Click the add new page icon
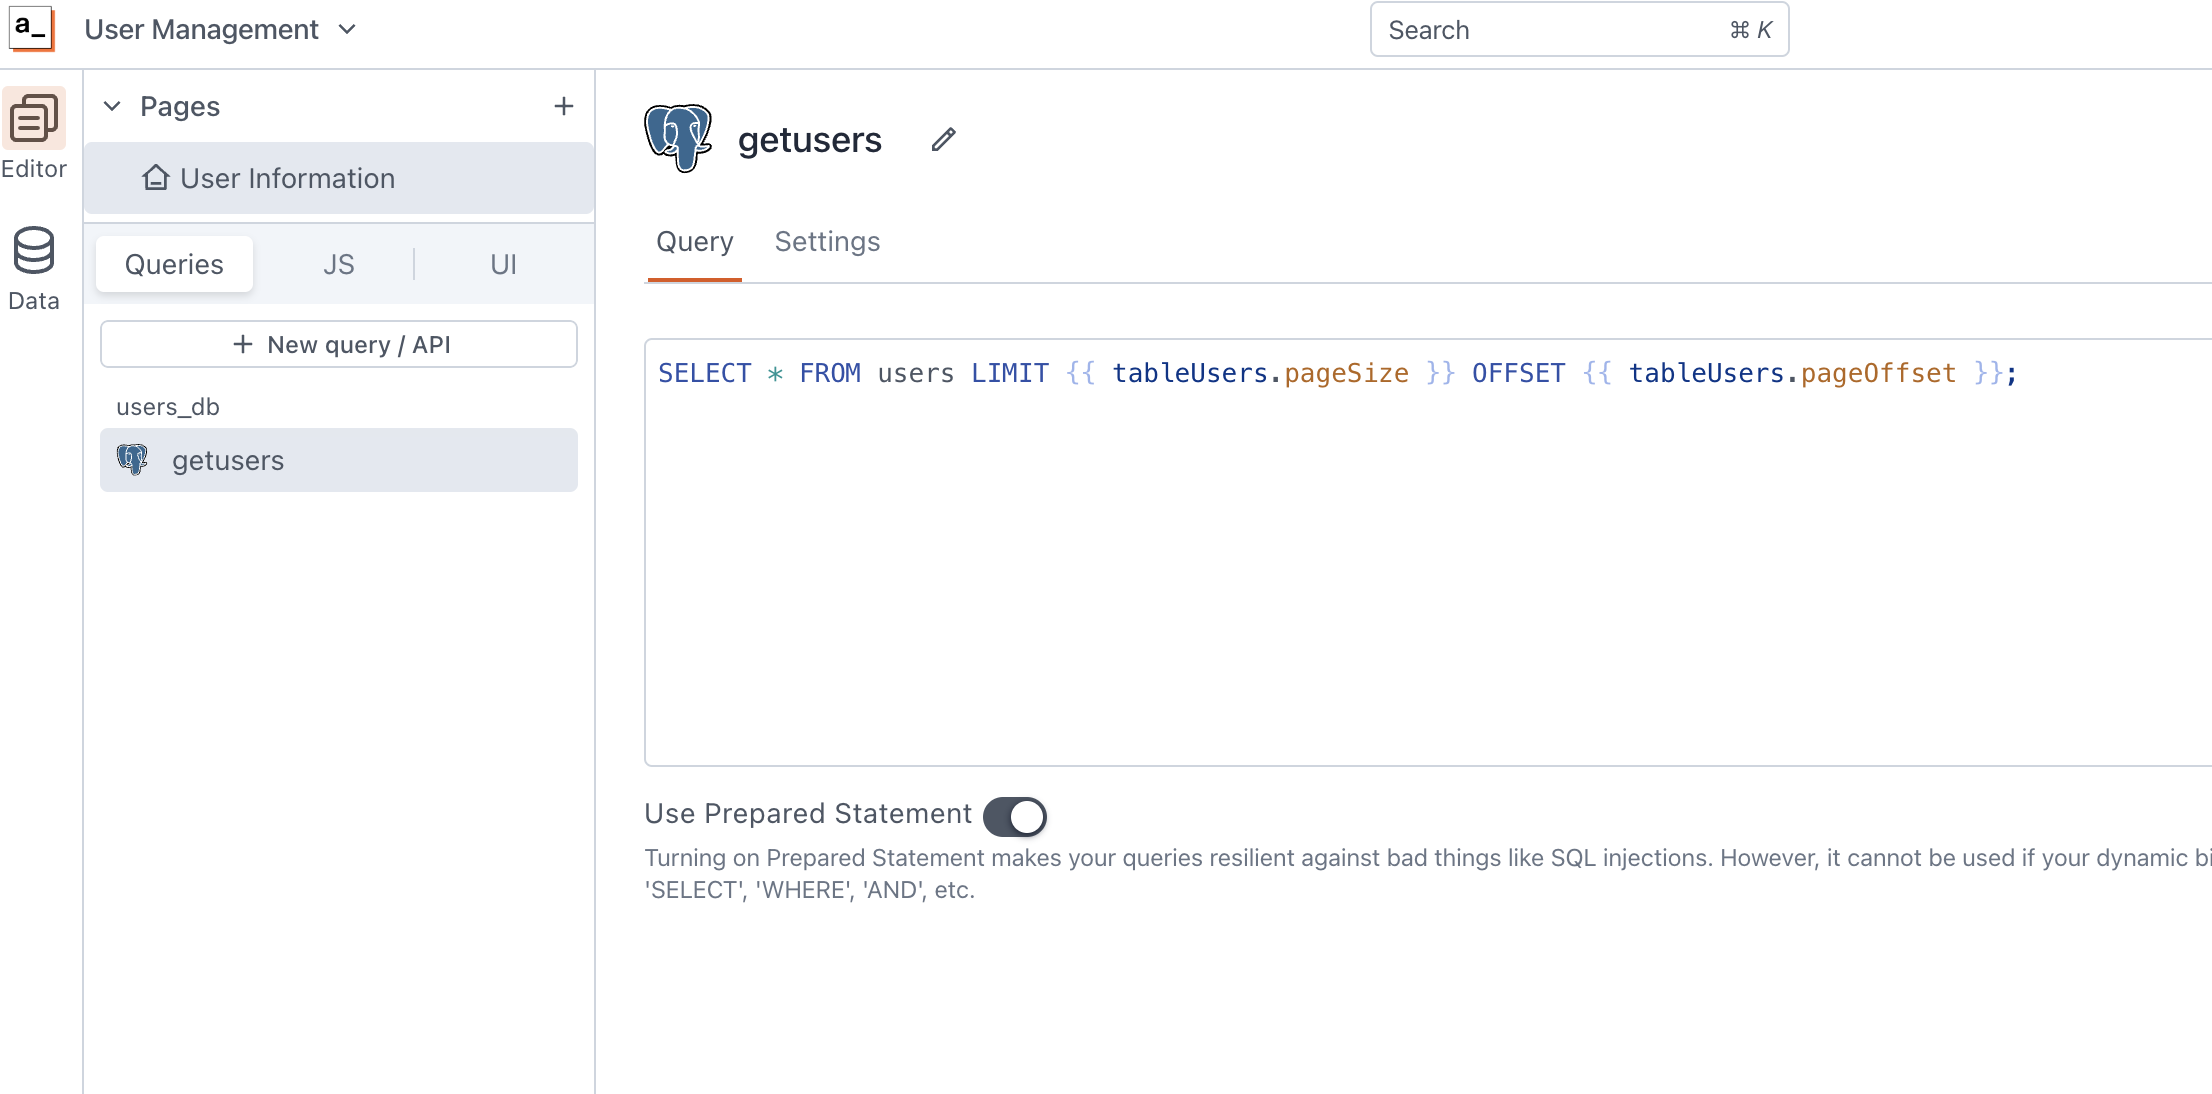This screenshot has width=2212, height=1094. click(x=563, y=106)
